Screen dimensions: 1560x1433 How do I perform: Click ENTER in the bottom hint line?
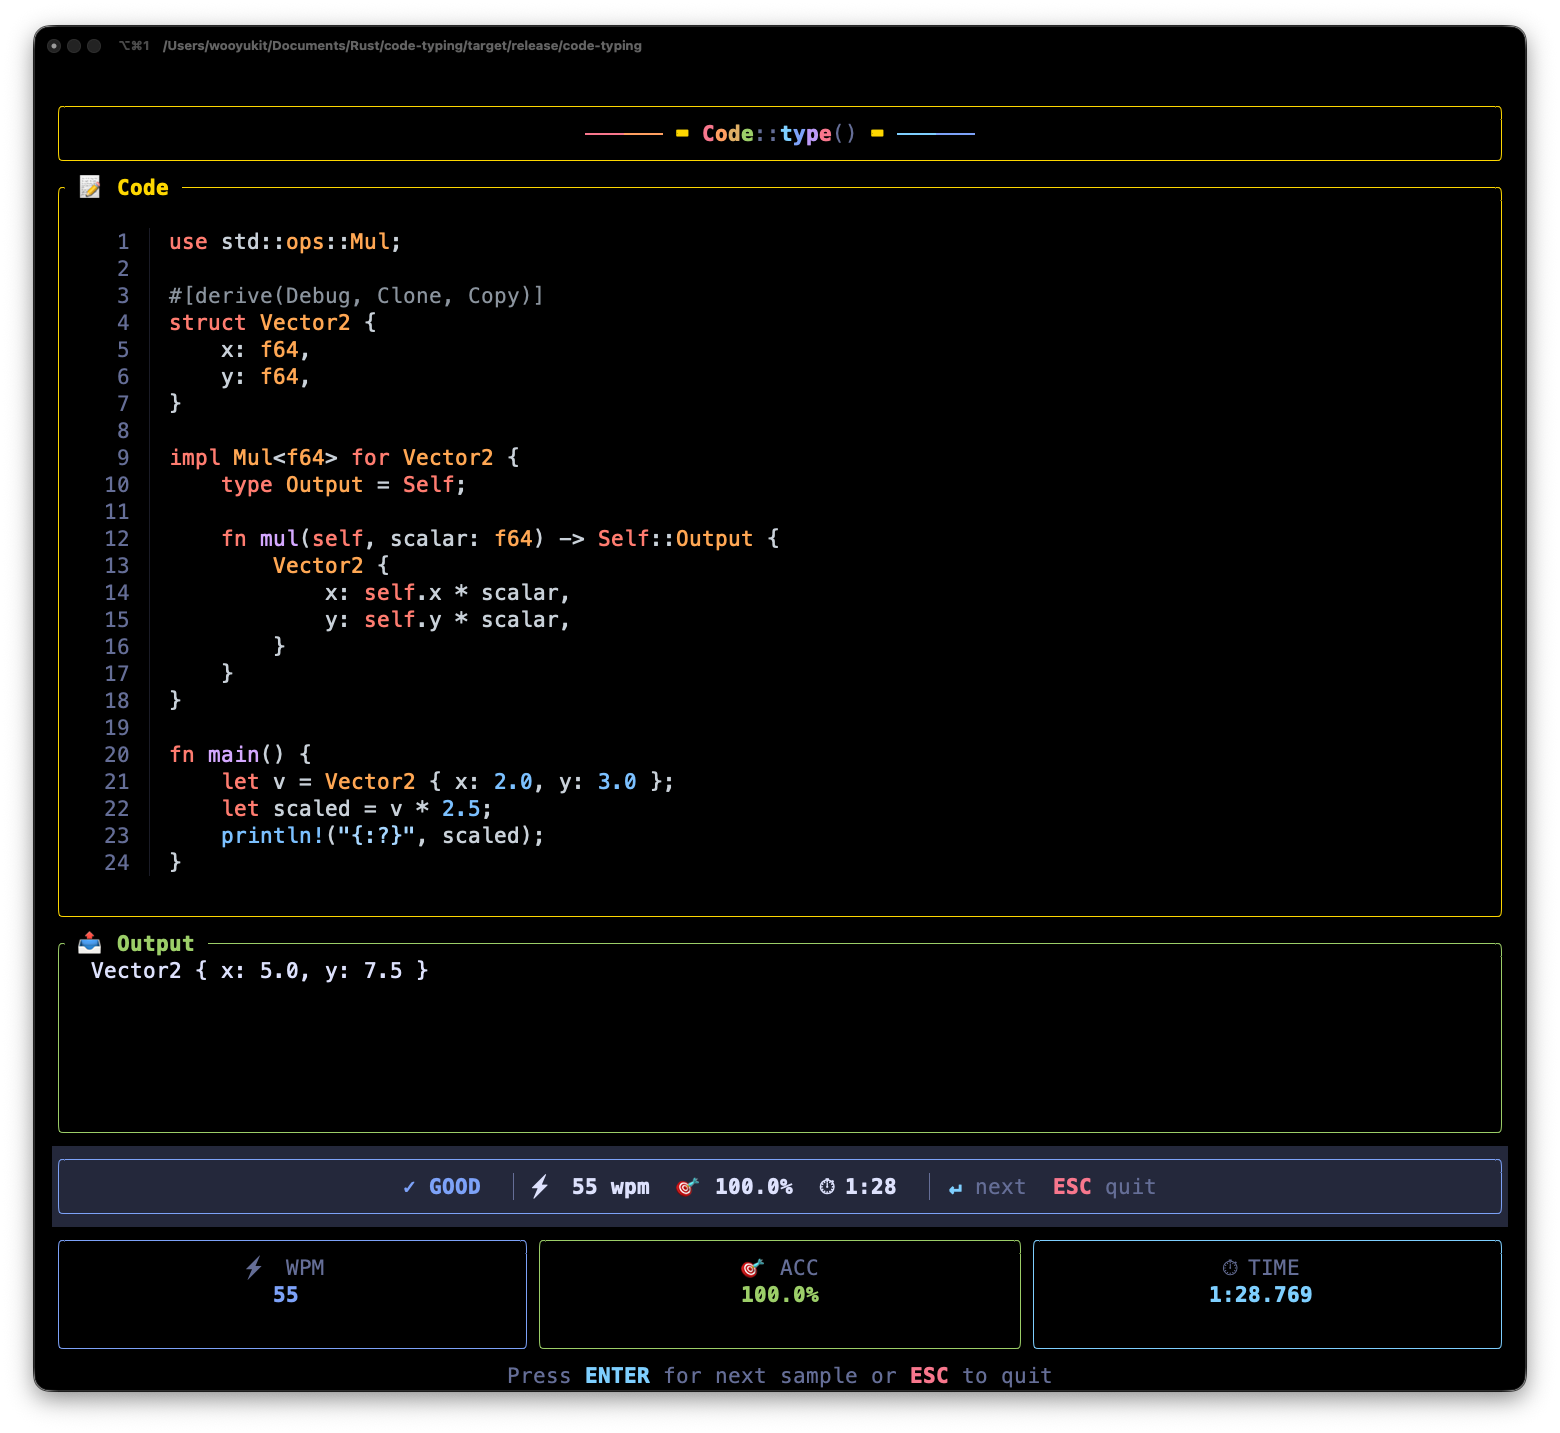coord(617,1376)
